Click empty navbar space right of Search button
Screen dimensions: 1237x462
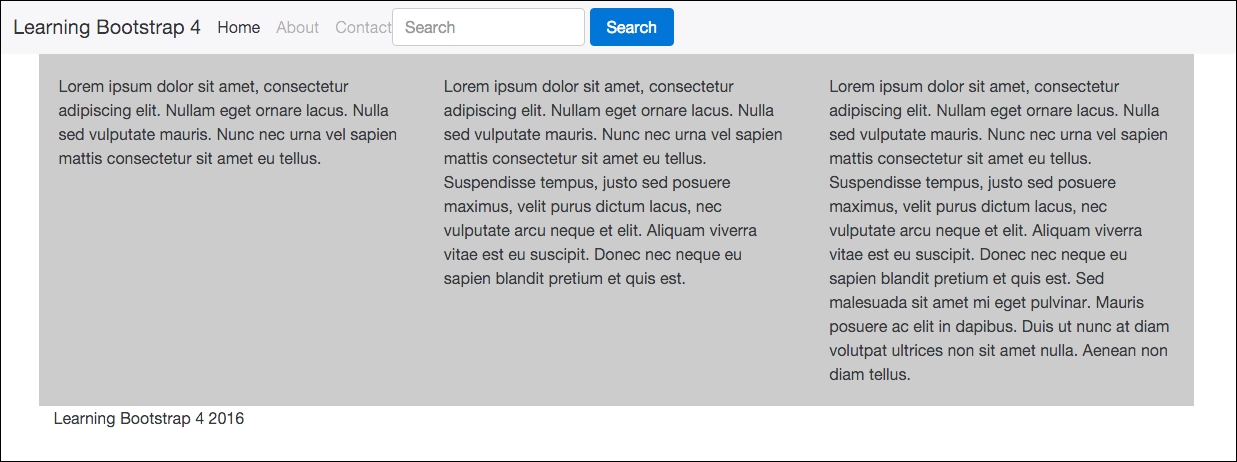950,27
